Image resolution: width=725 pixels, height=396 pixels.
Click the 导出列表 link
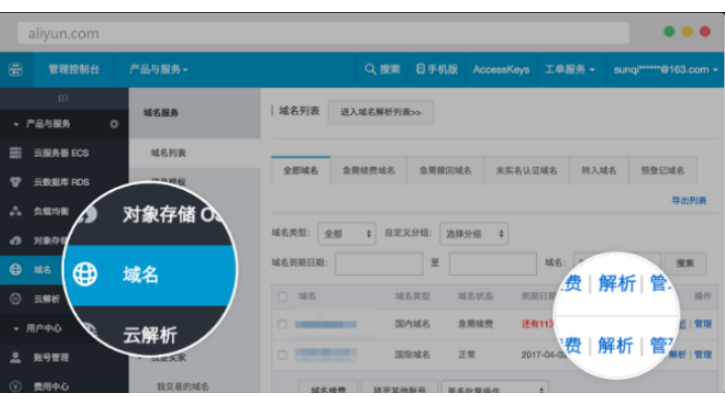(x=689, y=200)
